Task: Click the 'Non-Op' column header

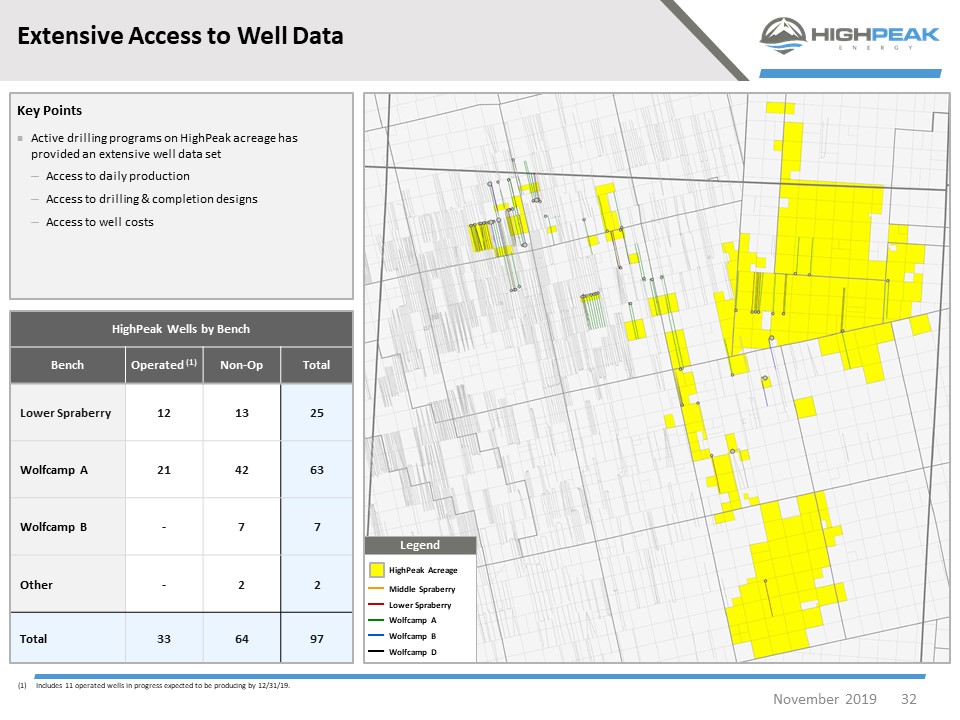Action: click(x=242, y=365)
